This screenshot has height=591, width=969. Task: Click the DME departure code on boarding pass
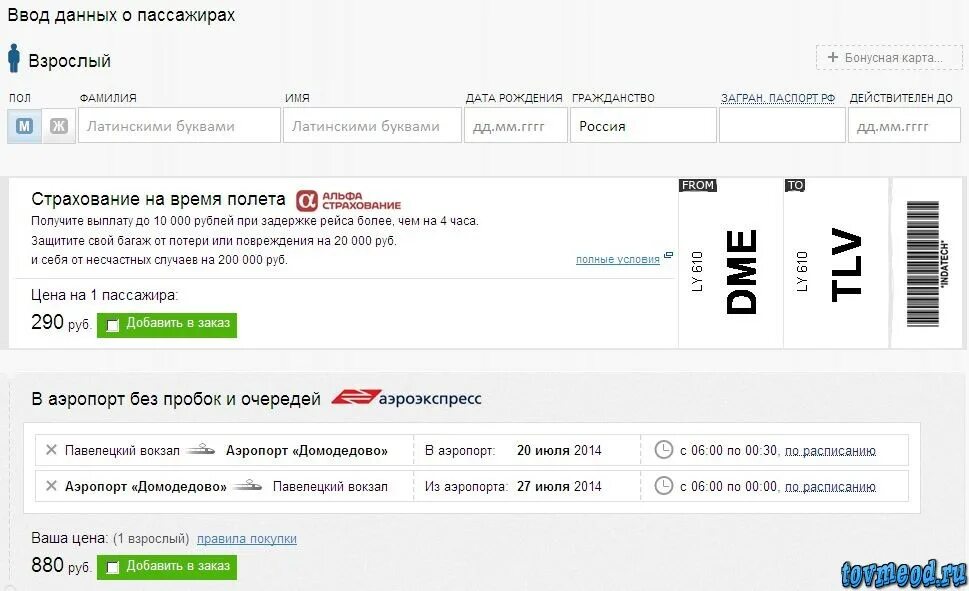coord(742,271)
